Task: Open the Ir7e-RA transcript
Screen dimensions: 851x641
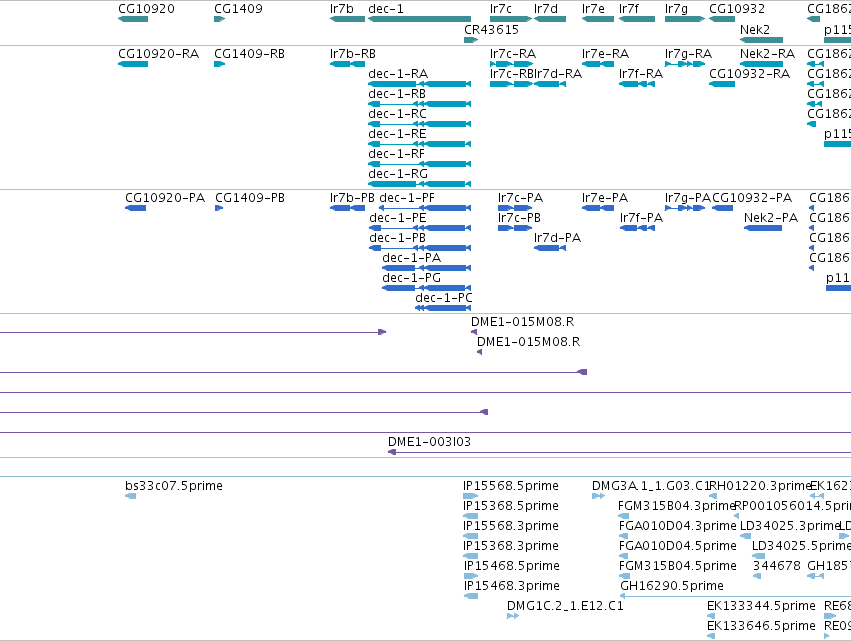Action: tap(605, 54)
